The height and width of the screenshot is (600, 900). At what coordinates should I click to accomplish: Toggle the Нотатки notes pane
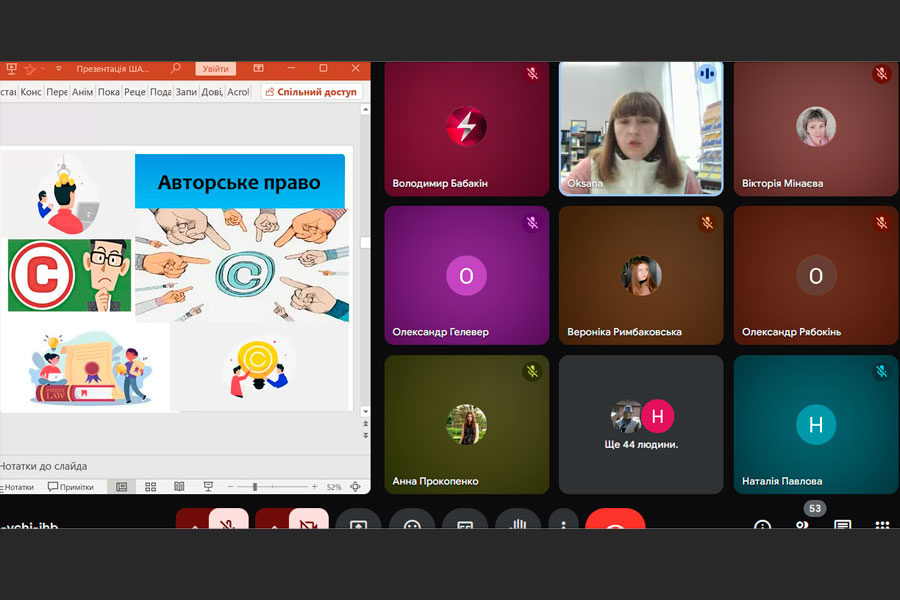click(x=18, y=487)
